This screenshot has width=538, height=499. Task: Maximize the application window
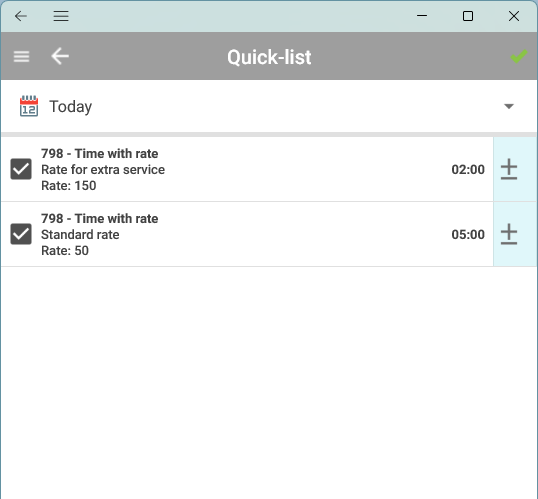tap(468, 16)
